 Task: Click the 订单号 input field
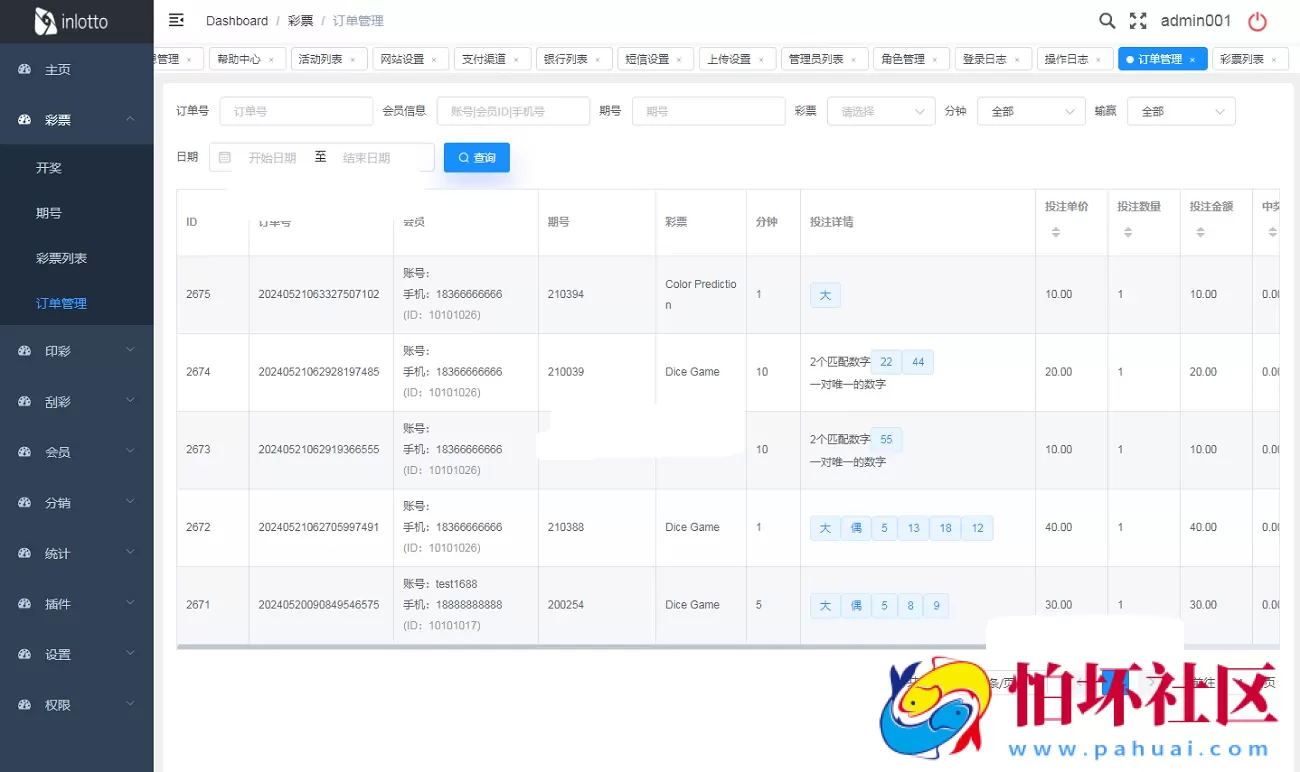pyautogui.click(x=296, y=111)
